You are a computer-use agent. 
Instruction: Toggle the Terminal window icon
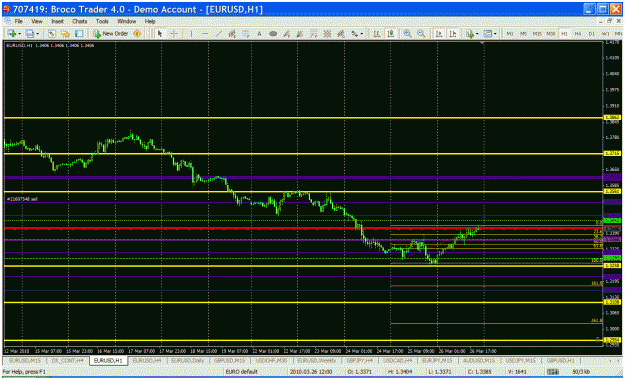click(79, 34)
